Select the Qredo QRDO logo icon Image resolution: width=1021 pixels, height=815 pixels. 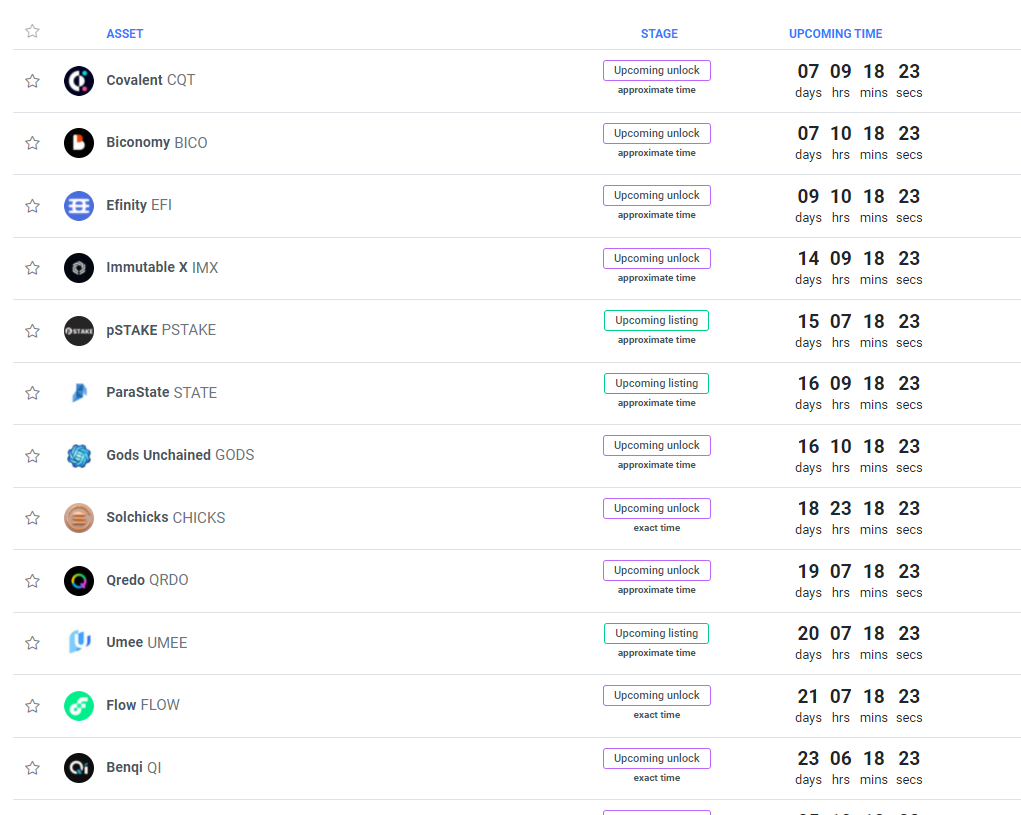tap(79, 581)
